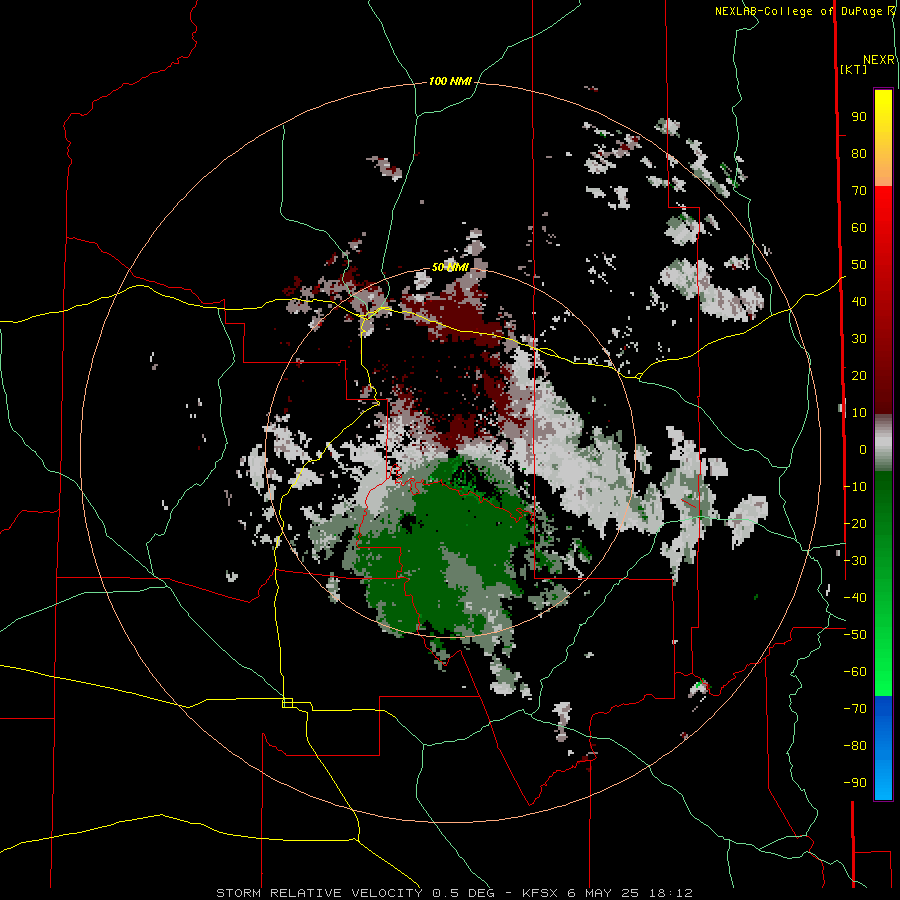Click the "18:12" timestamp in the caption

click(x=670, y=893)
